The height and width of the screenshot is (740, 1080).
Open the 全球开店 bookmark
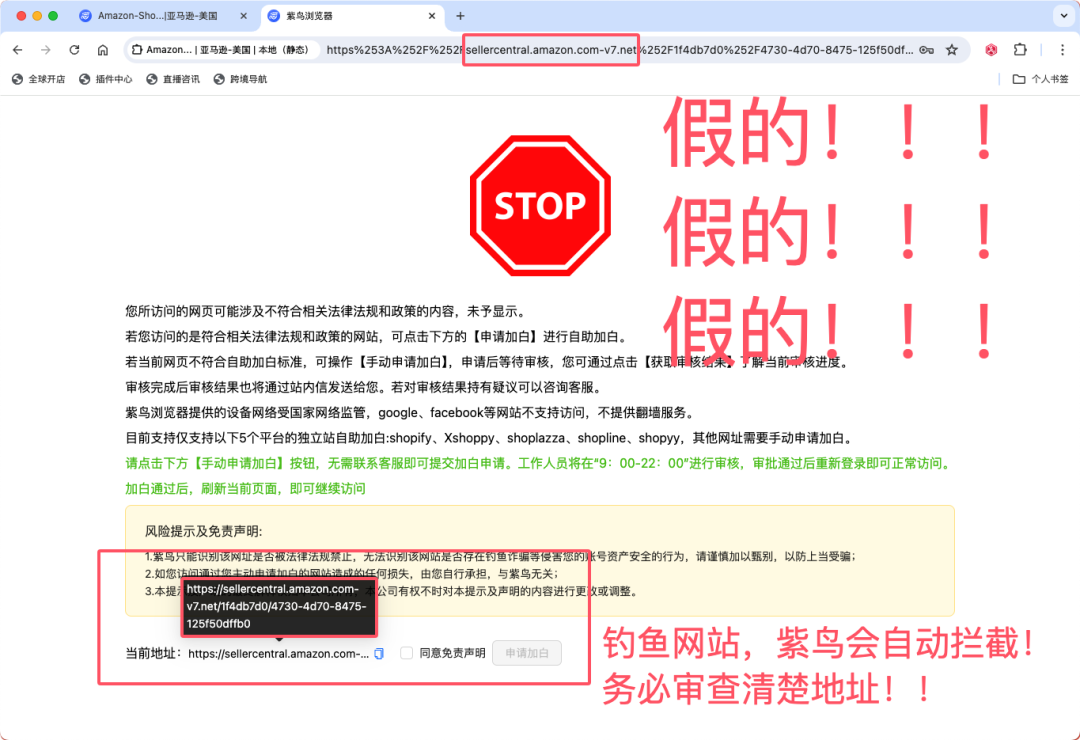[x=39, y=79]
